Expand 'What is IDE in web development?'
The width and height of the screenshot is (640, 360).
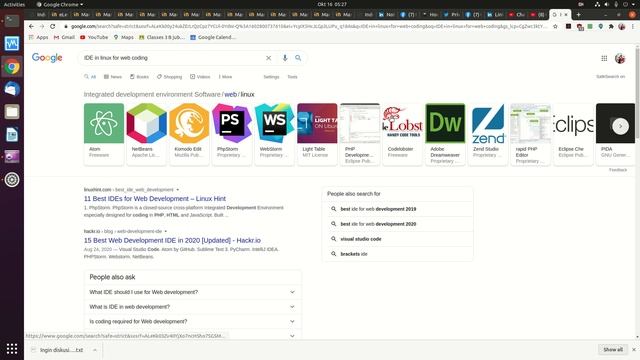point(192,307)
